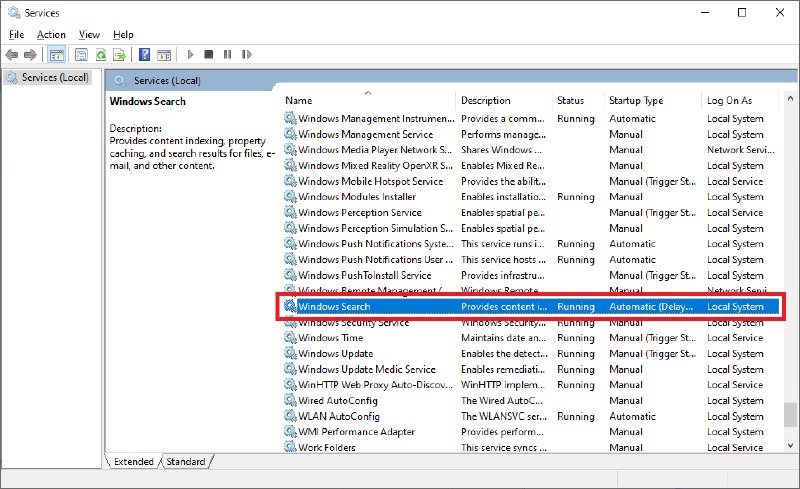Viewport: 800px width, 489px height.
Task: Open the Action menu
Action: tap(51, 34)
